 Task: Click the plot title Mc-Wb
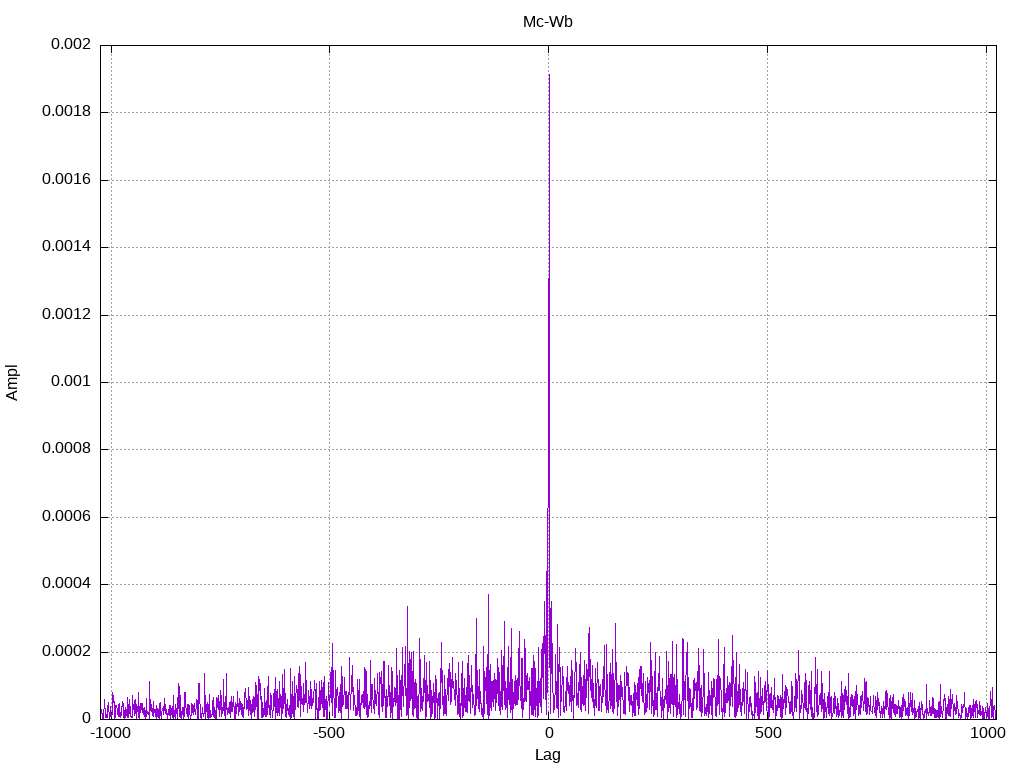(547, 22)
